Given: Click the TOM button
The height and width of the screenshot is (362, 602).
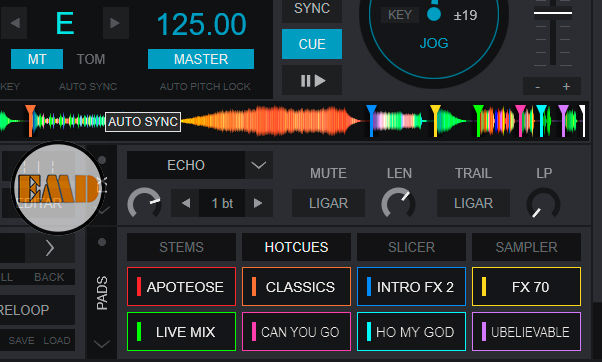Looking at the screenshot, I should point(91,59).
